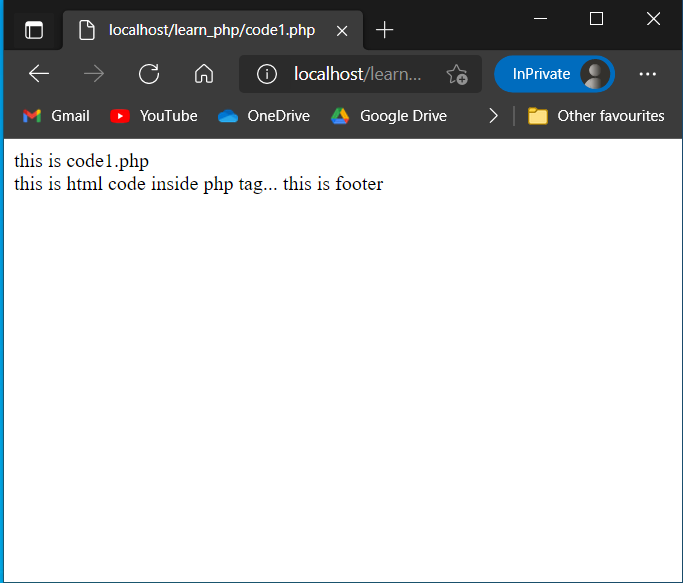Viewport: 683px width, 583px height.
Task: Open the YouTube bookmark
Action: (154, 116)
